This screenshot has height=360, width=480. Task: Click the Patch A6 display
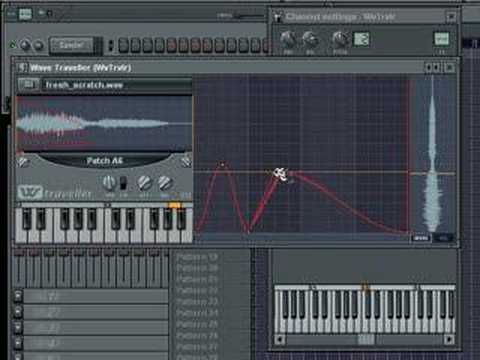[x=105, y=161]
